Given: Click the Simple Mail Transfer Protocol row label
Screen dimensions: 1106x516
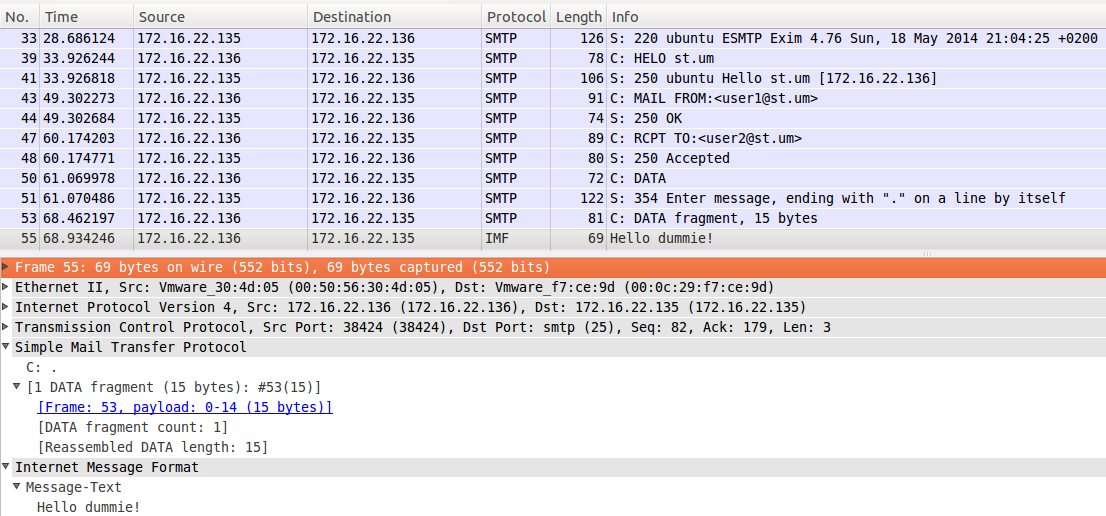Looking at the screenshot, I should [131, 347].
